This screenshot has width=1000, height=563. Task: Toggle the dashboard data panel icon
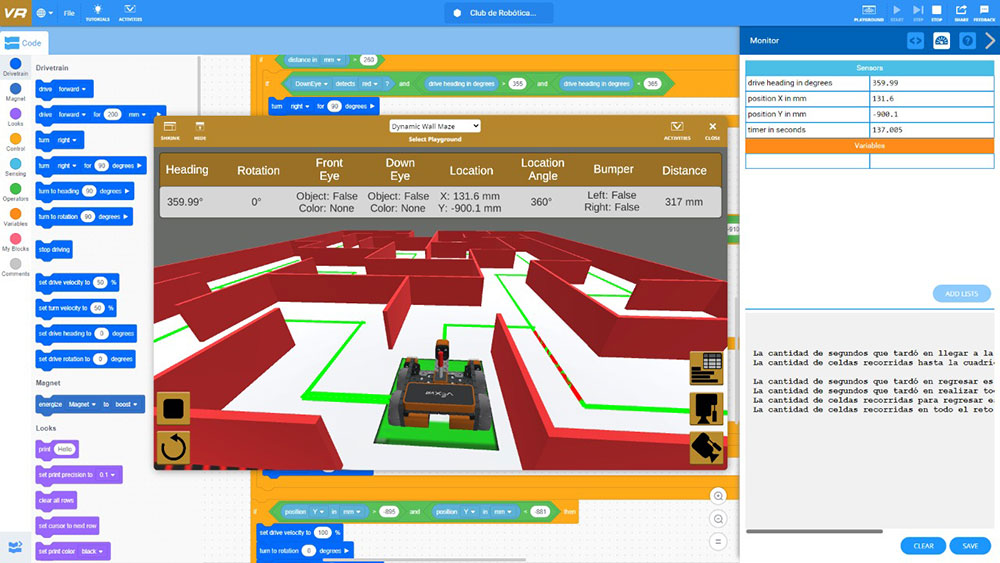[706, 368]
